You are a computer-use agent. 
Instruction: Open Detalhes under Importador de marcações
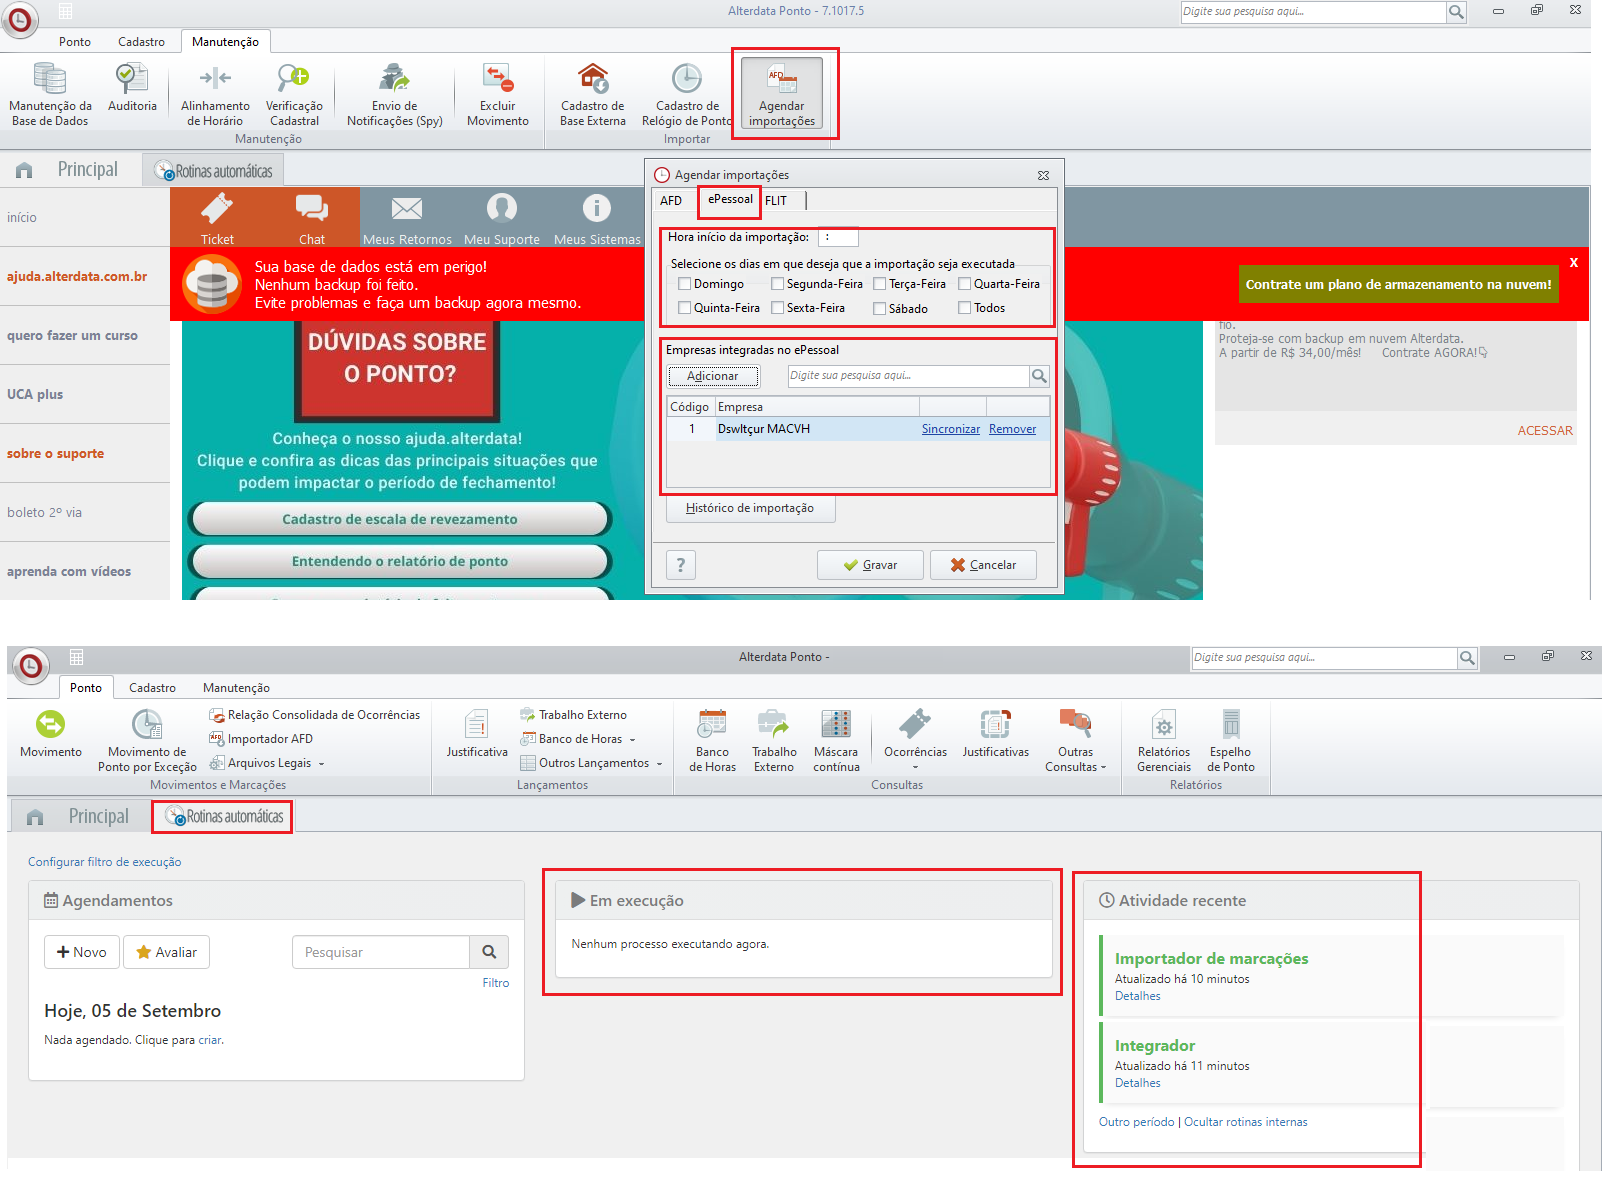(x=1138, y=996)
